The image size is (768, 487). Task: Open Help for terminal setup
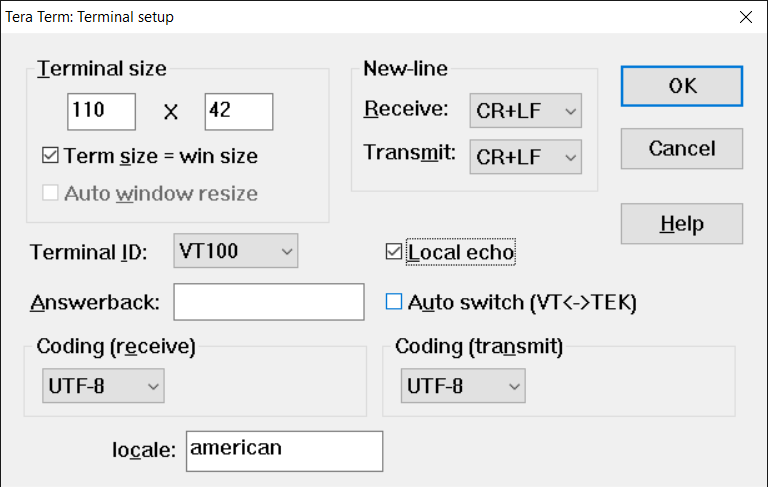pos(681,224)
